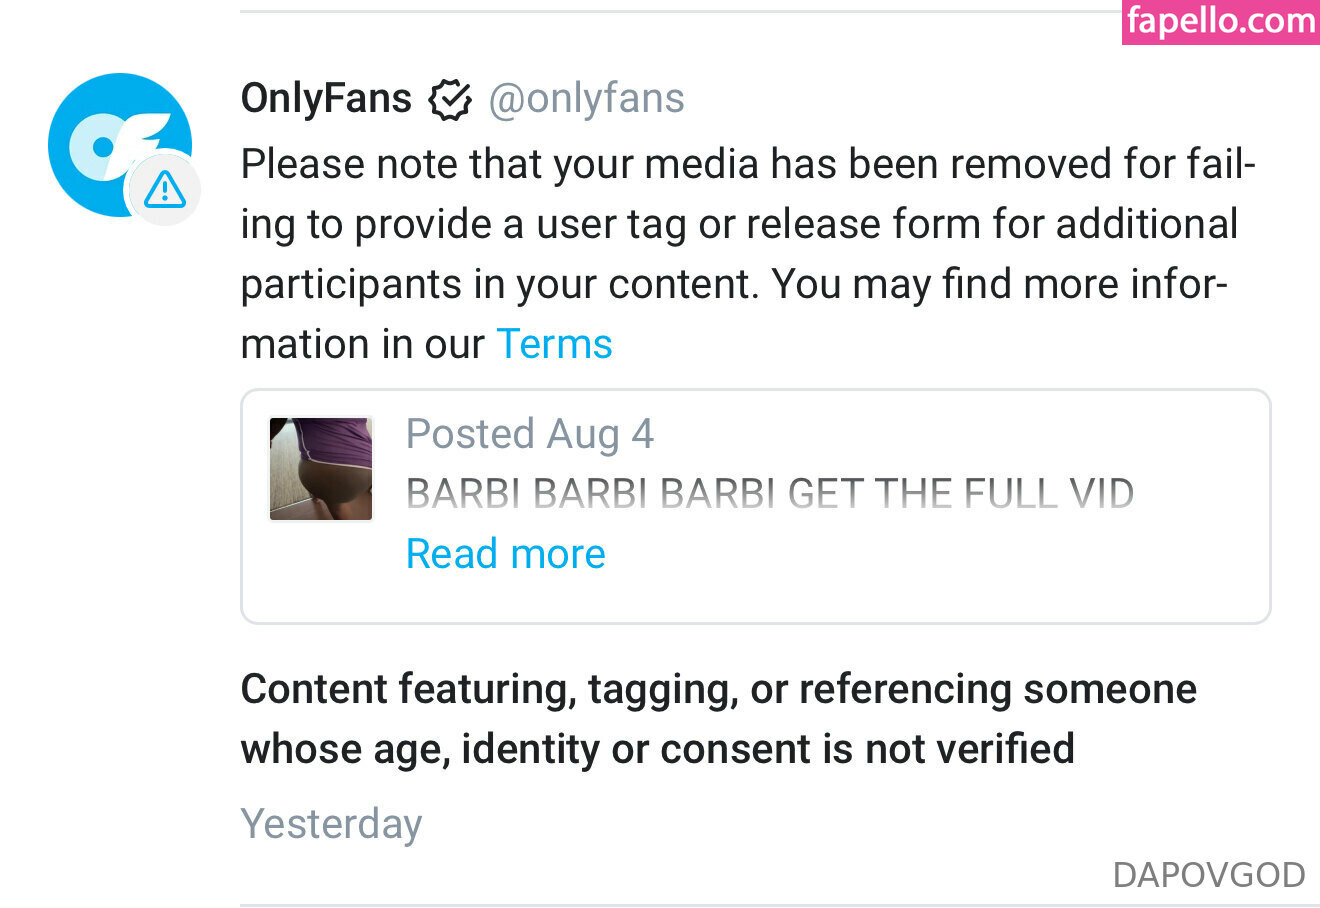Screen dimensions: 1320x908
Task: Click the media removal notice text
Action: pos(740,224)
